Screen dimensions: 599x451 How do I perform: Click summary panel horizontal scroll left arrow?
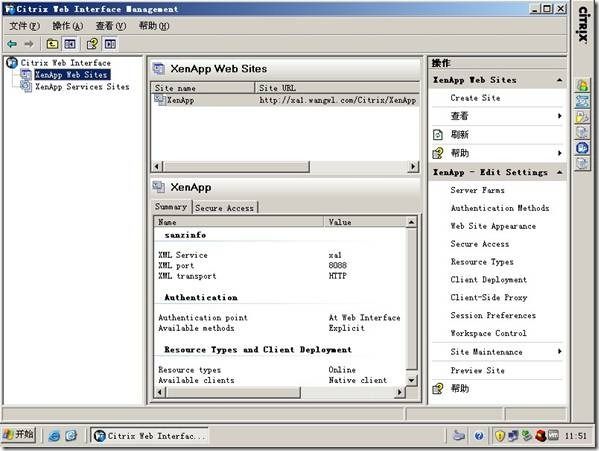[x=160, y=392]
